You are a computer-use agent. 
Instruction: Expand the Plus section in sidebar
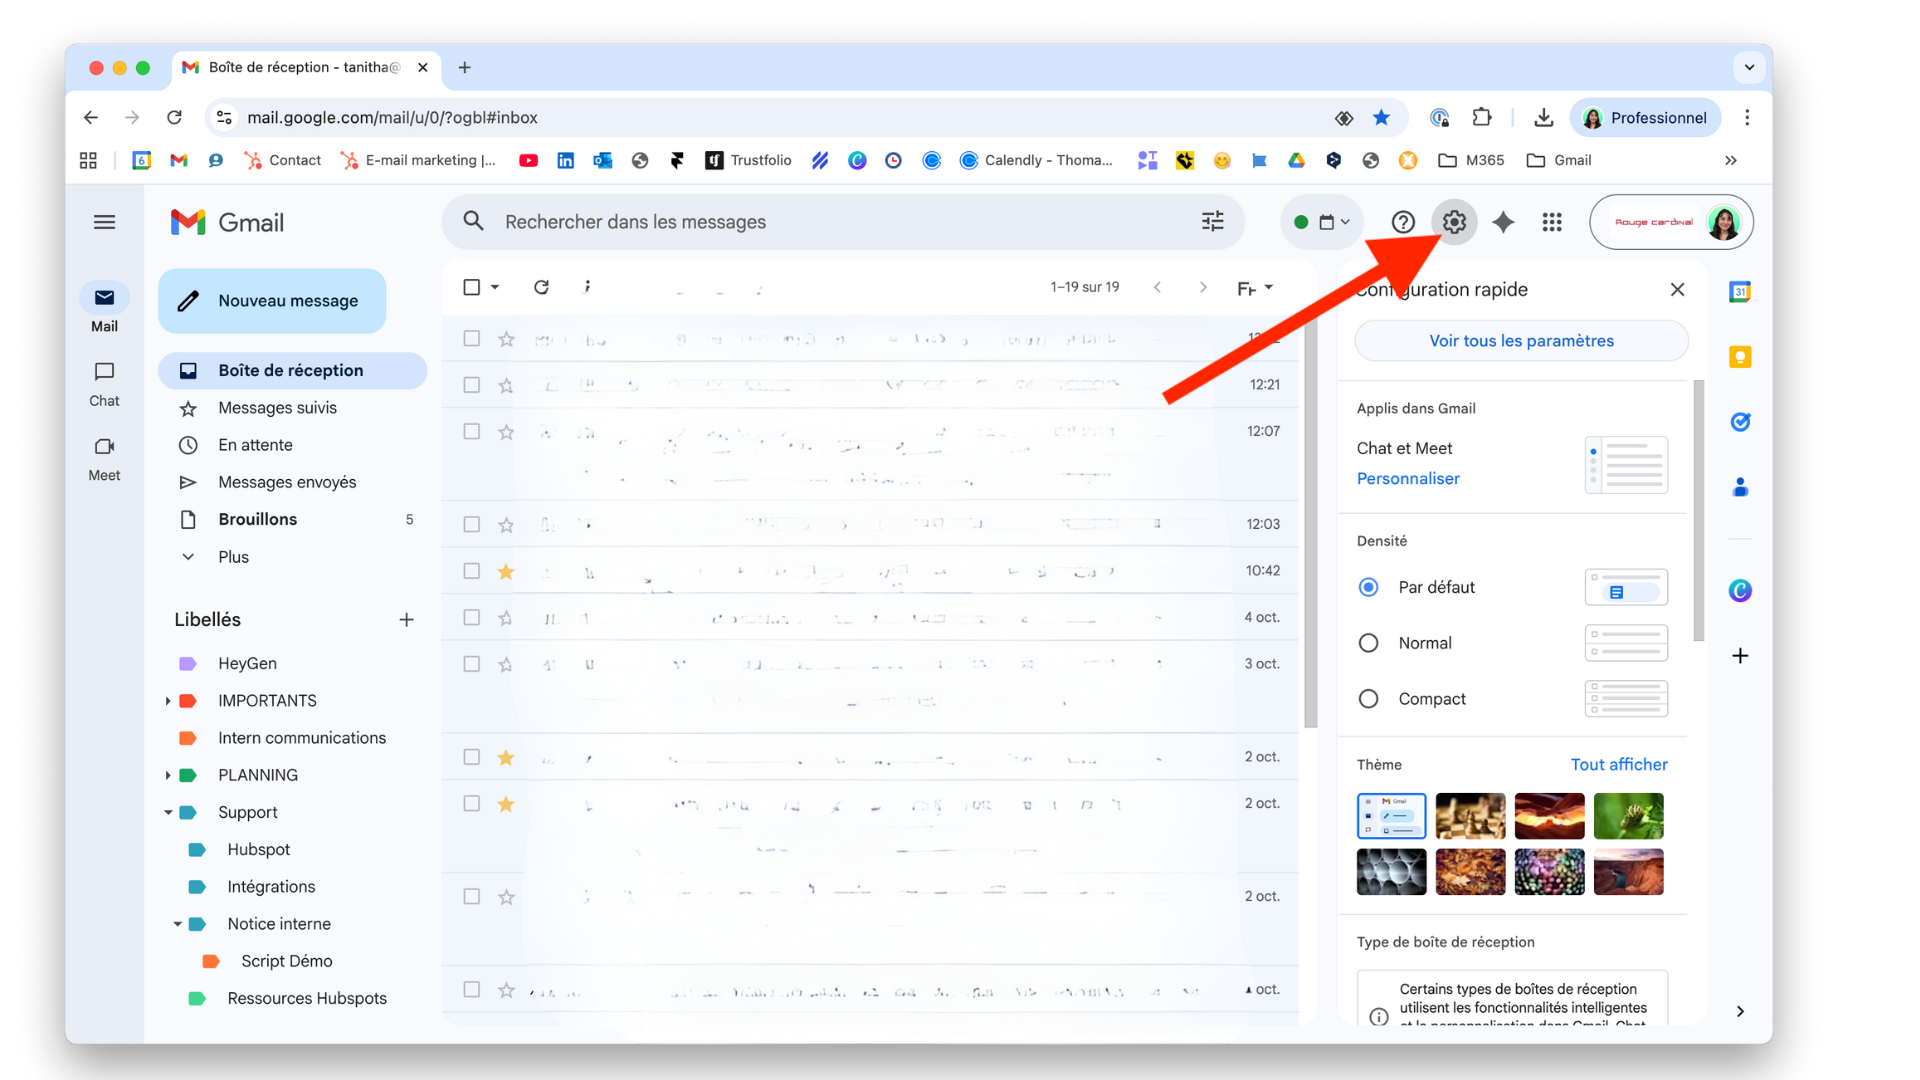(233, 557)
